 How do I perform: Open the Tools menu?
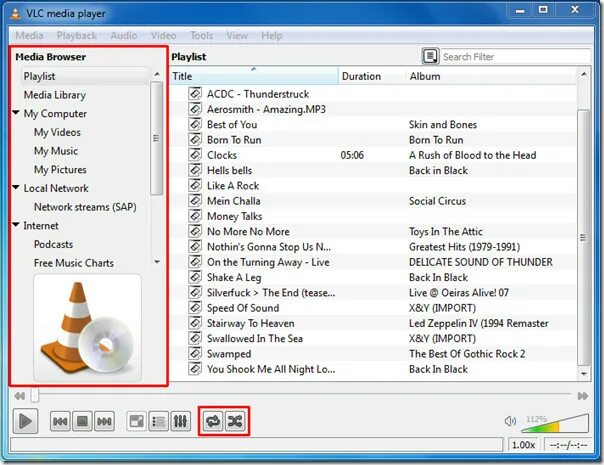(201, 35)
